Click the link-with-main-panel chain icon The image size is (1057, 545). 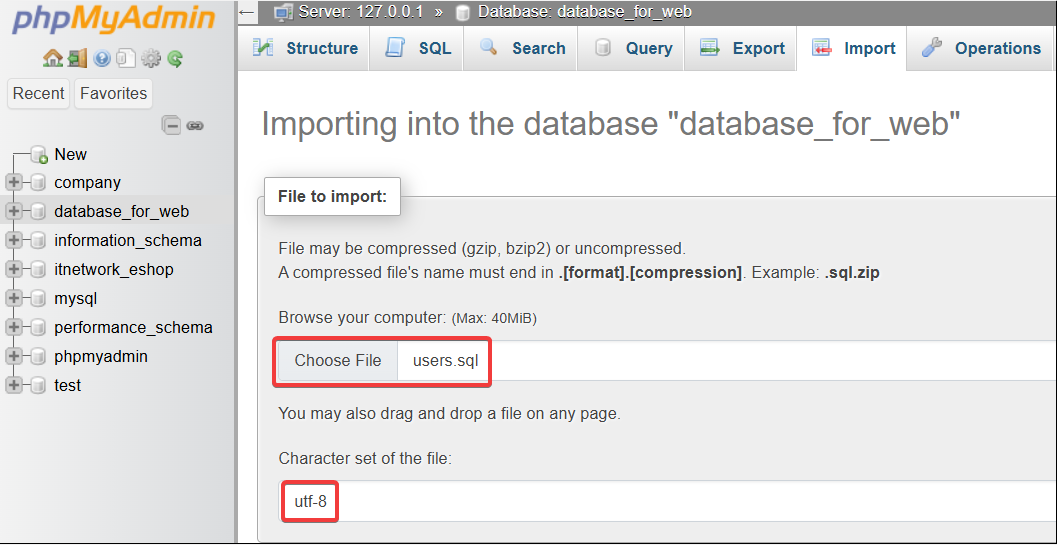point(195,126)
